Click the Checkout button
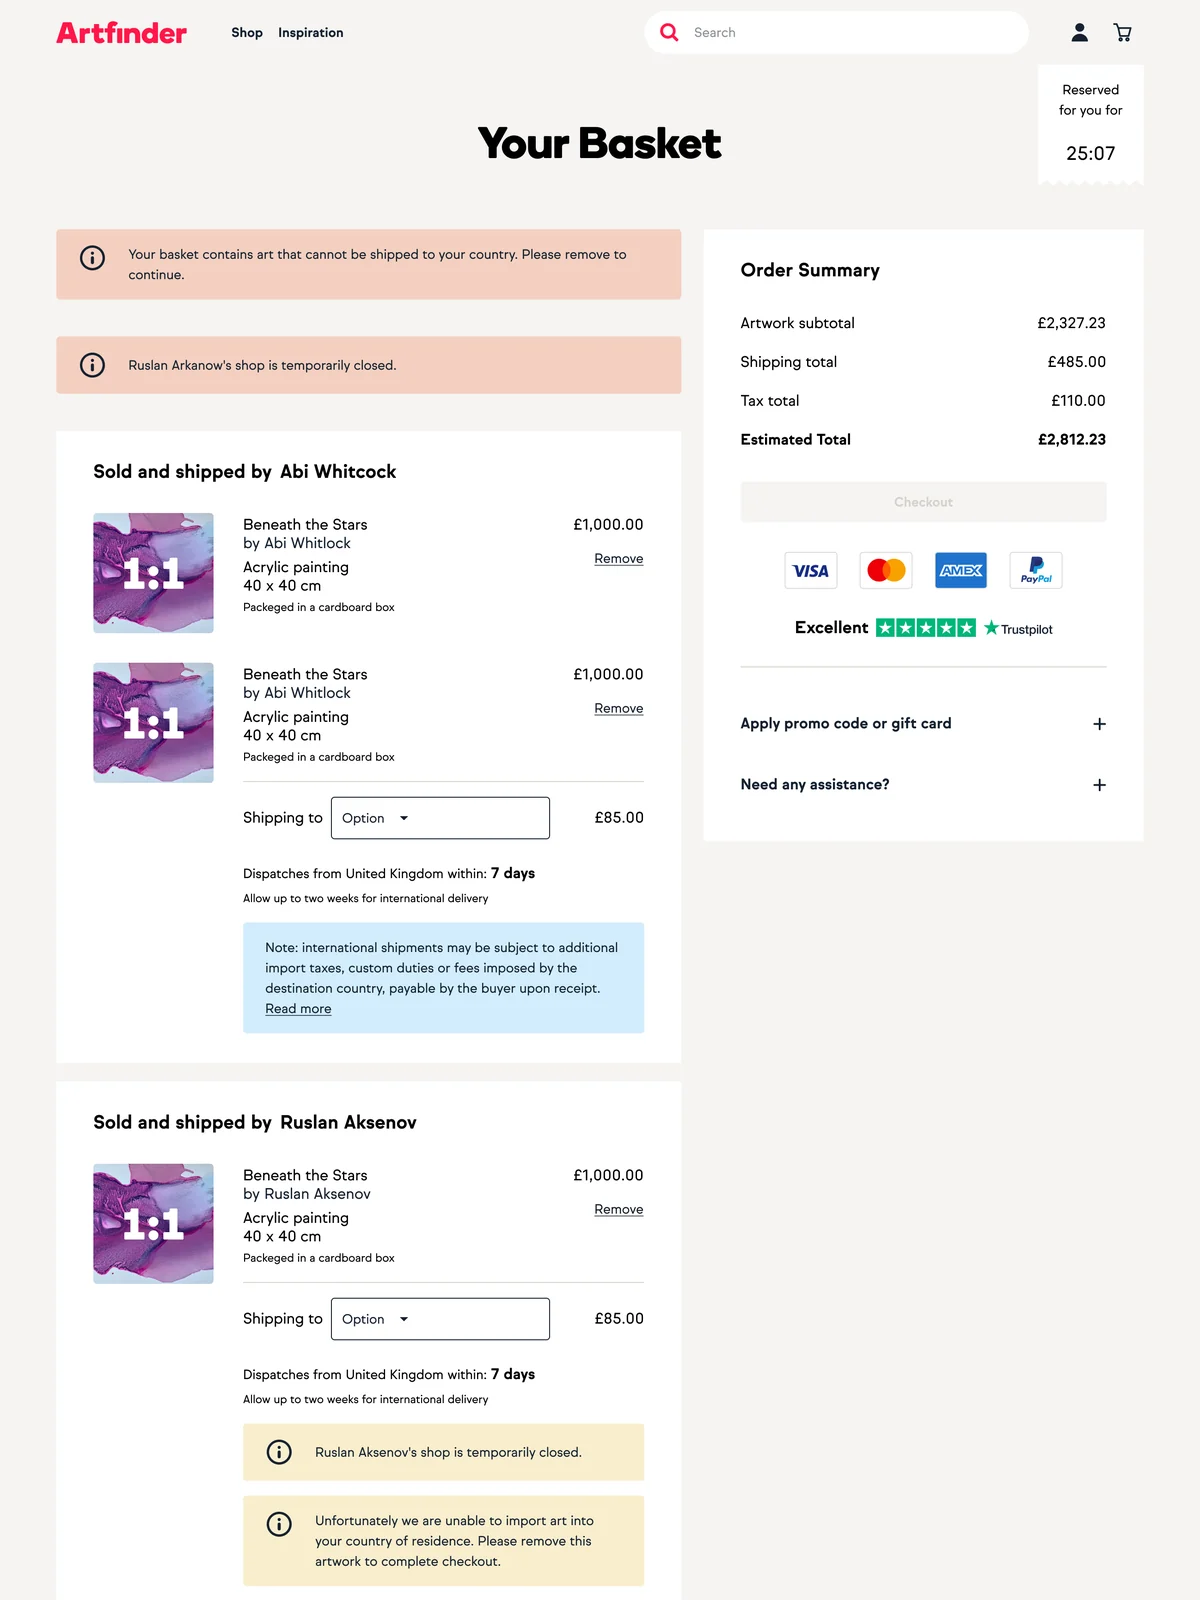 [923, 502]
